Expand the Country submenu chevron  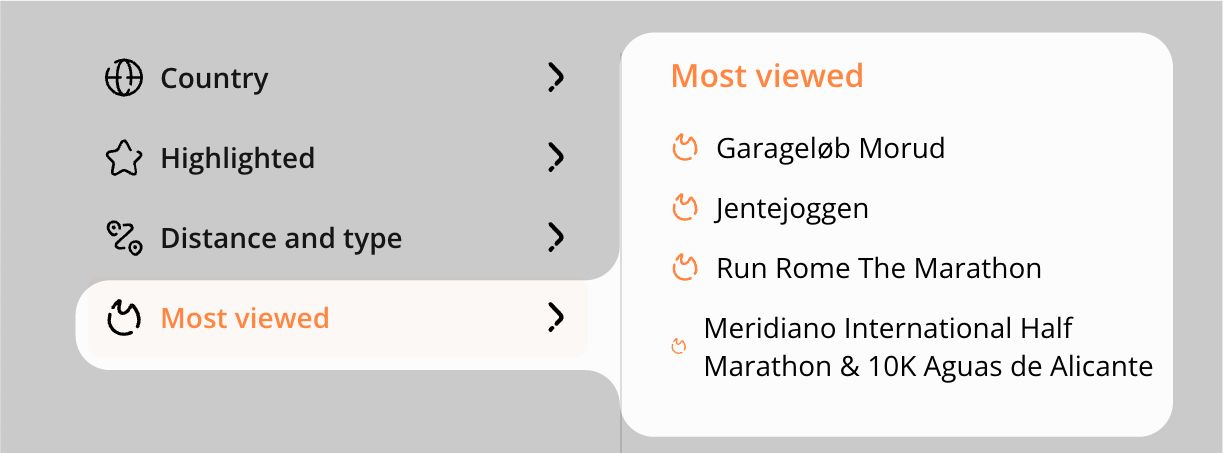point(556,78)
